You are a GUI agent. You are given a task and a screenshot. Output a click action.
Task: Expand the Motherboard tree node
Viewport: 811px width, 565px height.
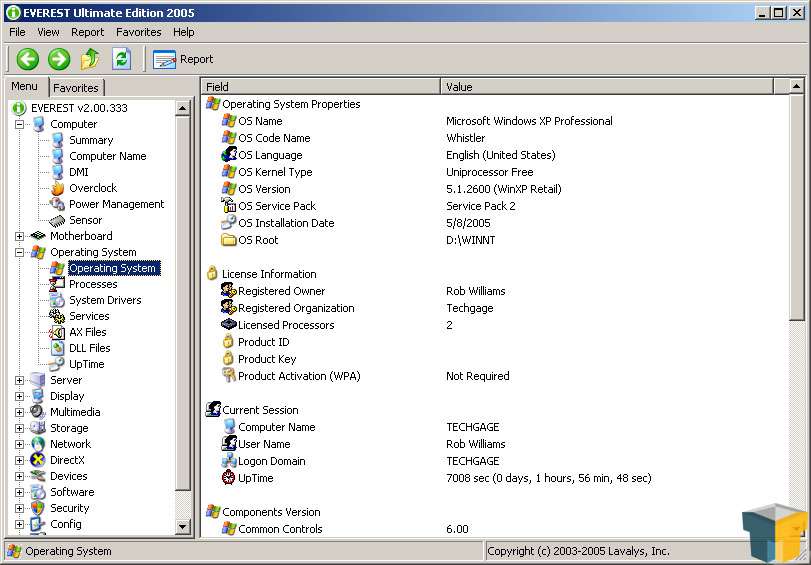(19, 236)
